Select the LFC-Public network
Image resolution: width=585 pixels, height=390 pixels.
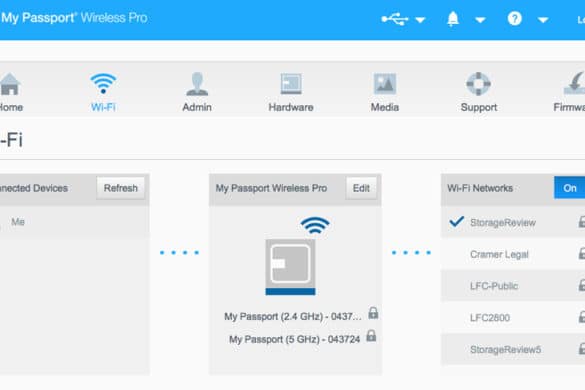pos(513,286)
